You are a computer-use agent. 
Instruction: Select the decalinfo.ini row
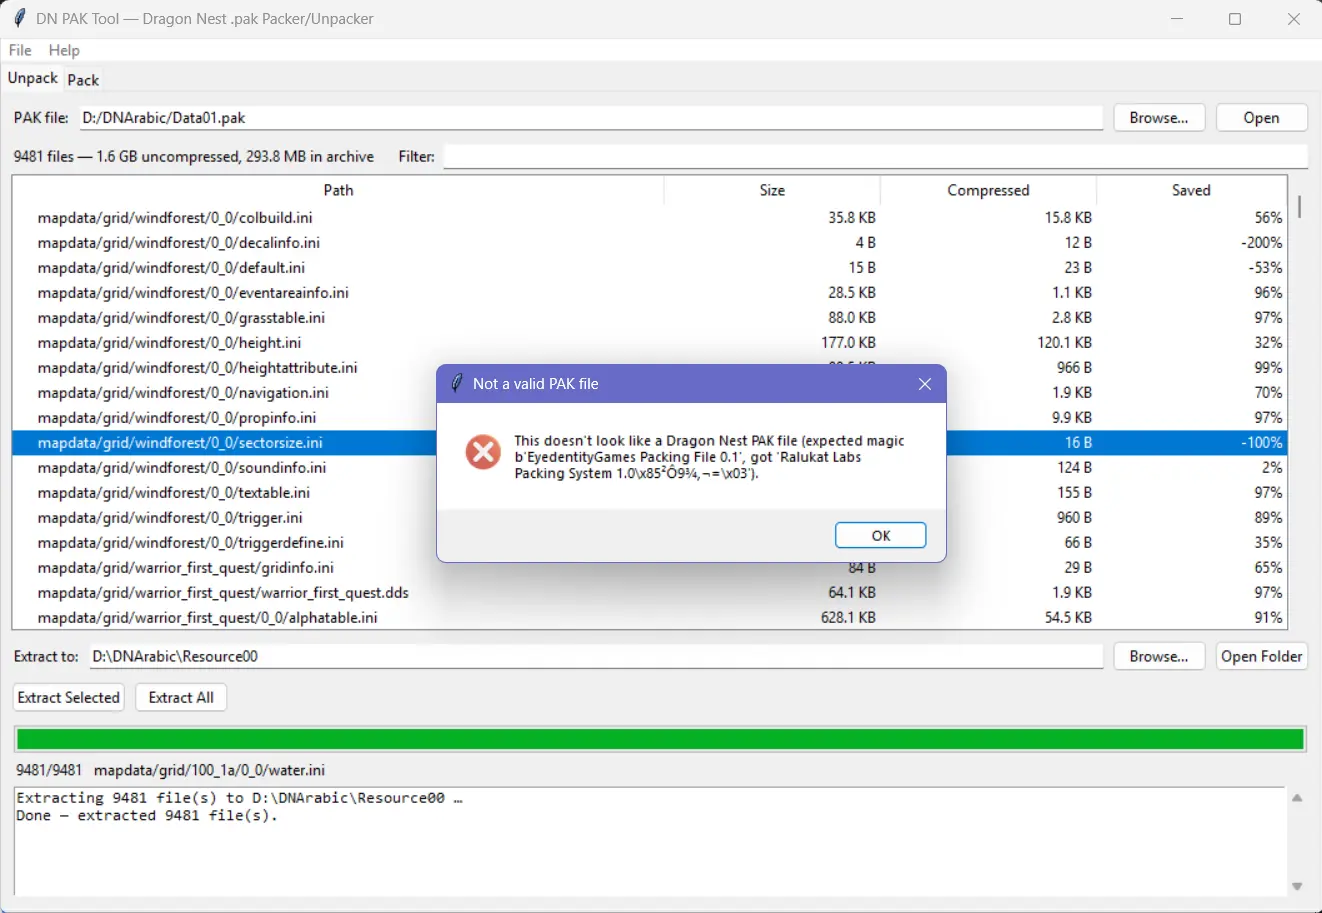[x=649, y=242]
